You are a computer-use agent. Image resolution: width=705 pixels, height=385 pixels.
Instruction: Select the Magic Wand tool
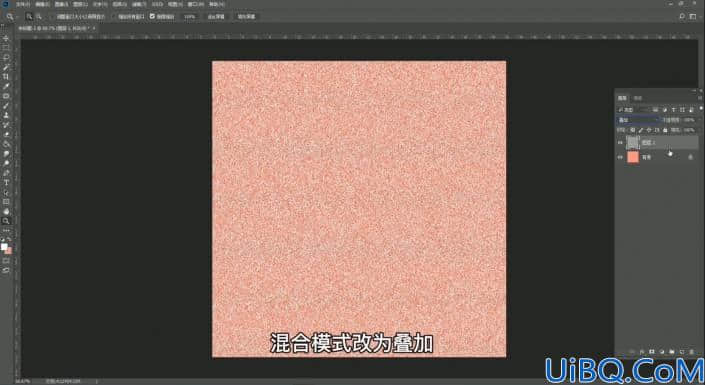click(6, 67)
